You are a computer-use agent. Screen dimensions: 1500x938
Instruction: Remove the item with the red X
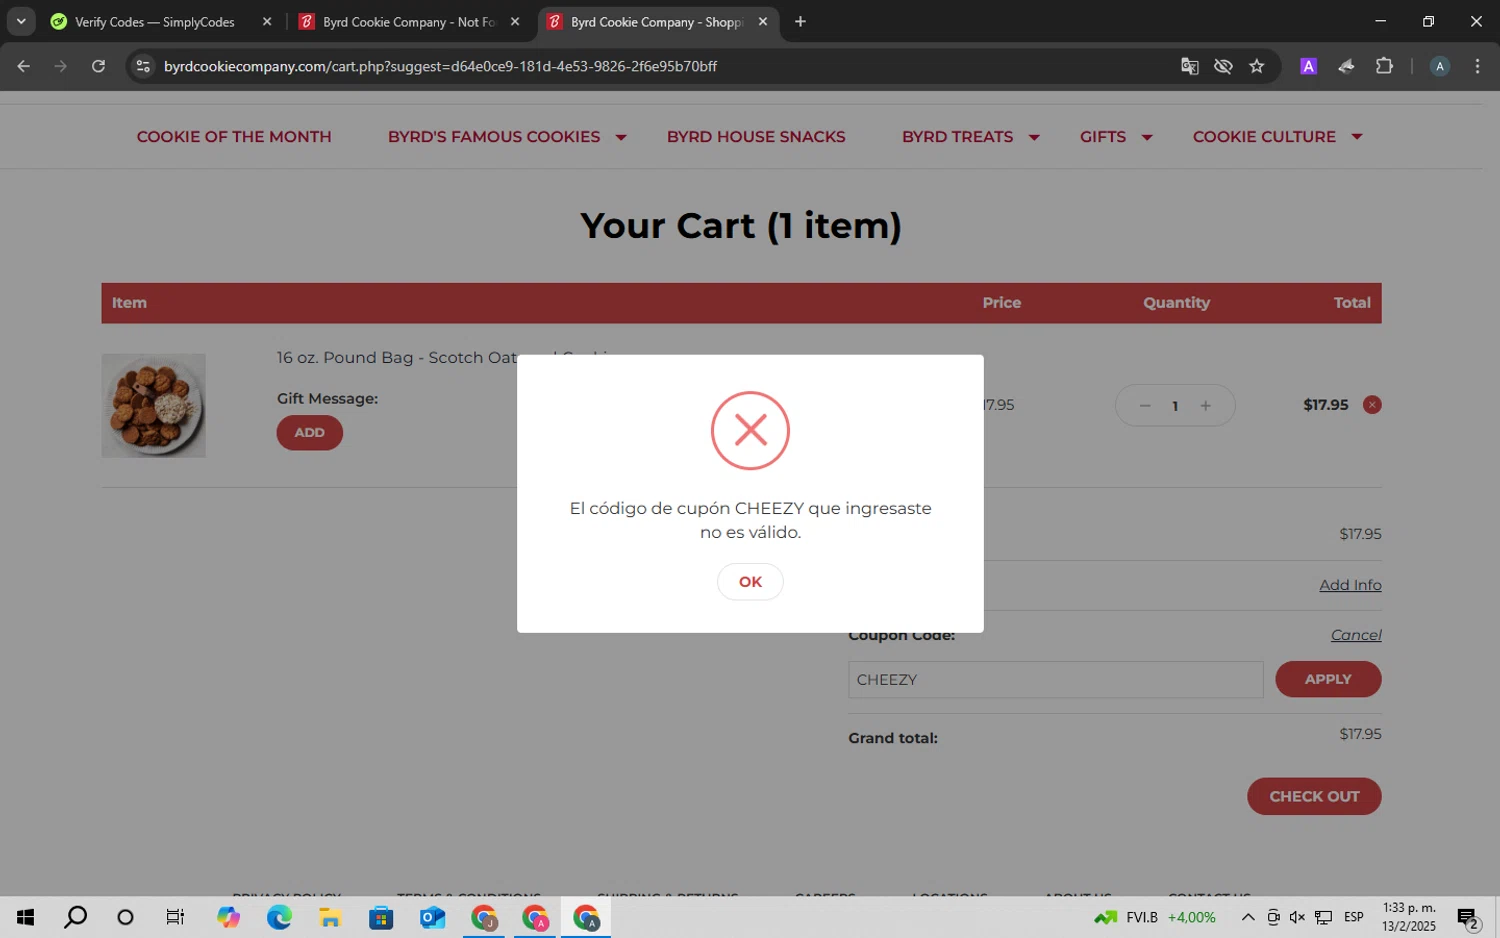point(1372,405)
